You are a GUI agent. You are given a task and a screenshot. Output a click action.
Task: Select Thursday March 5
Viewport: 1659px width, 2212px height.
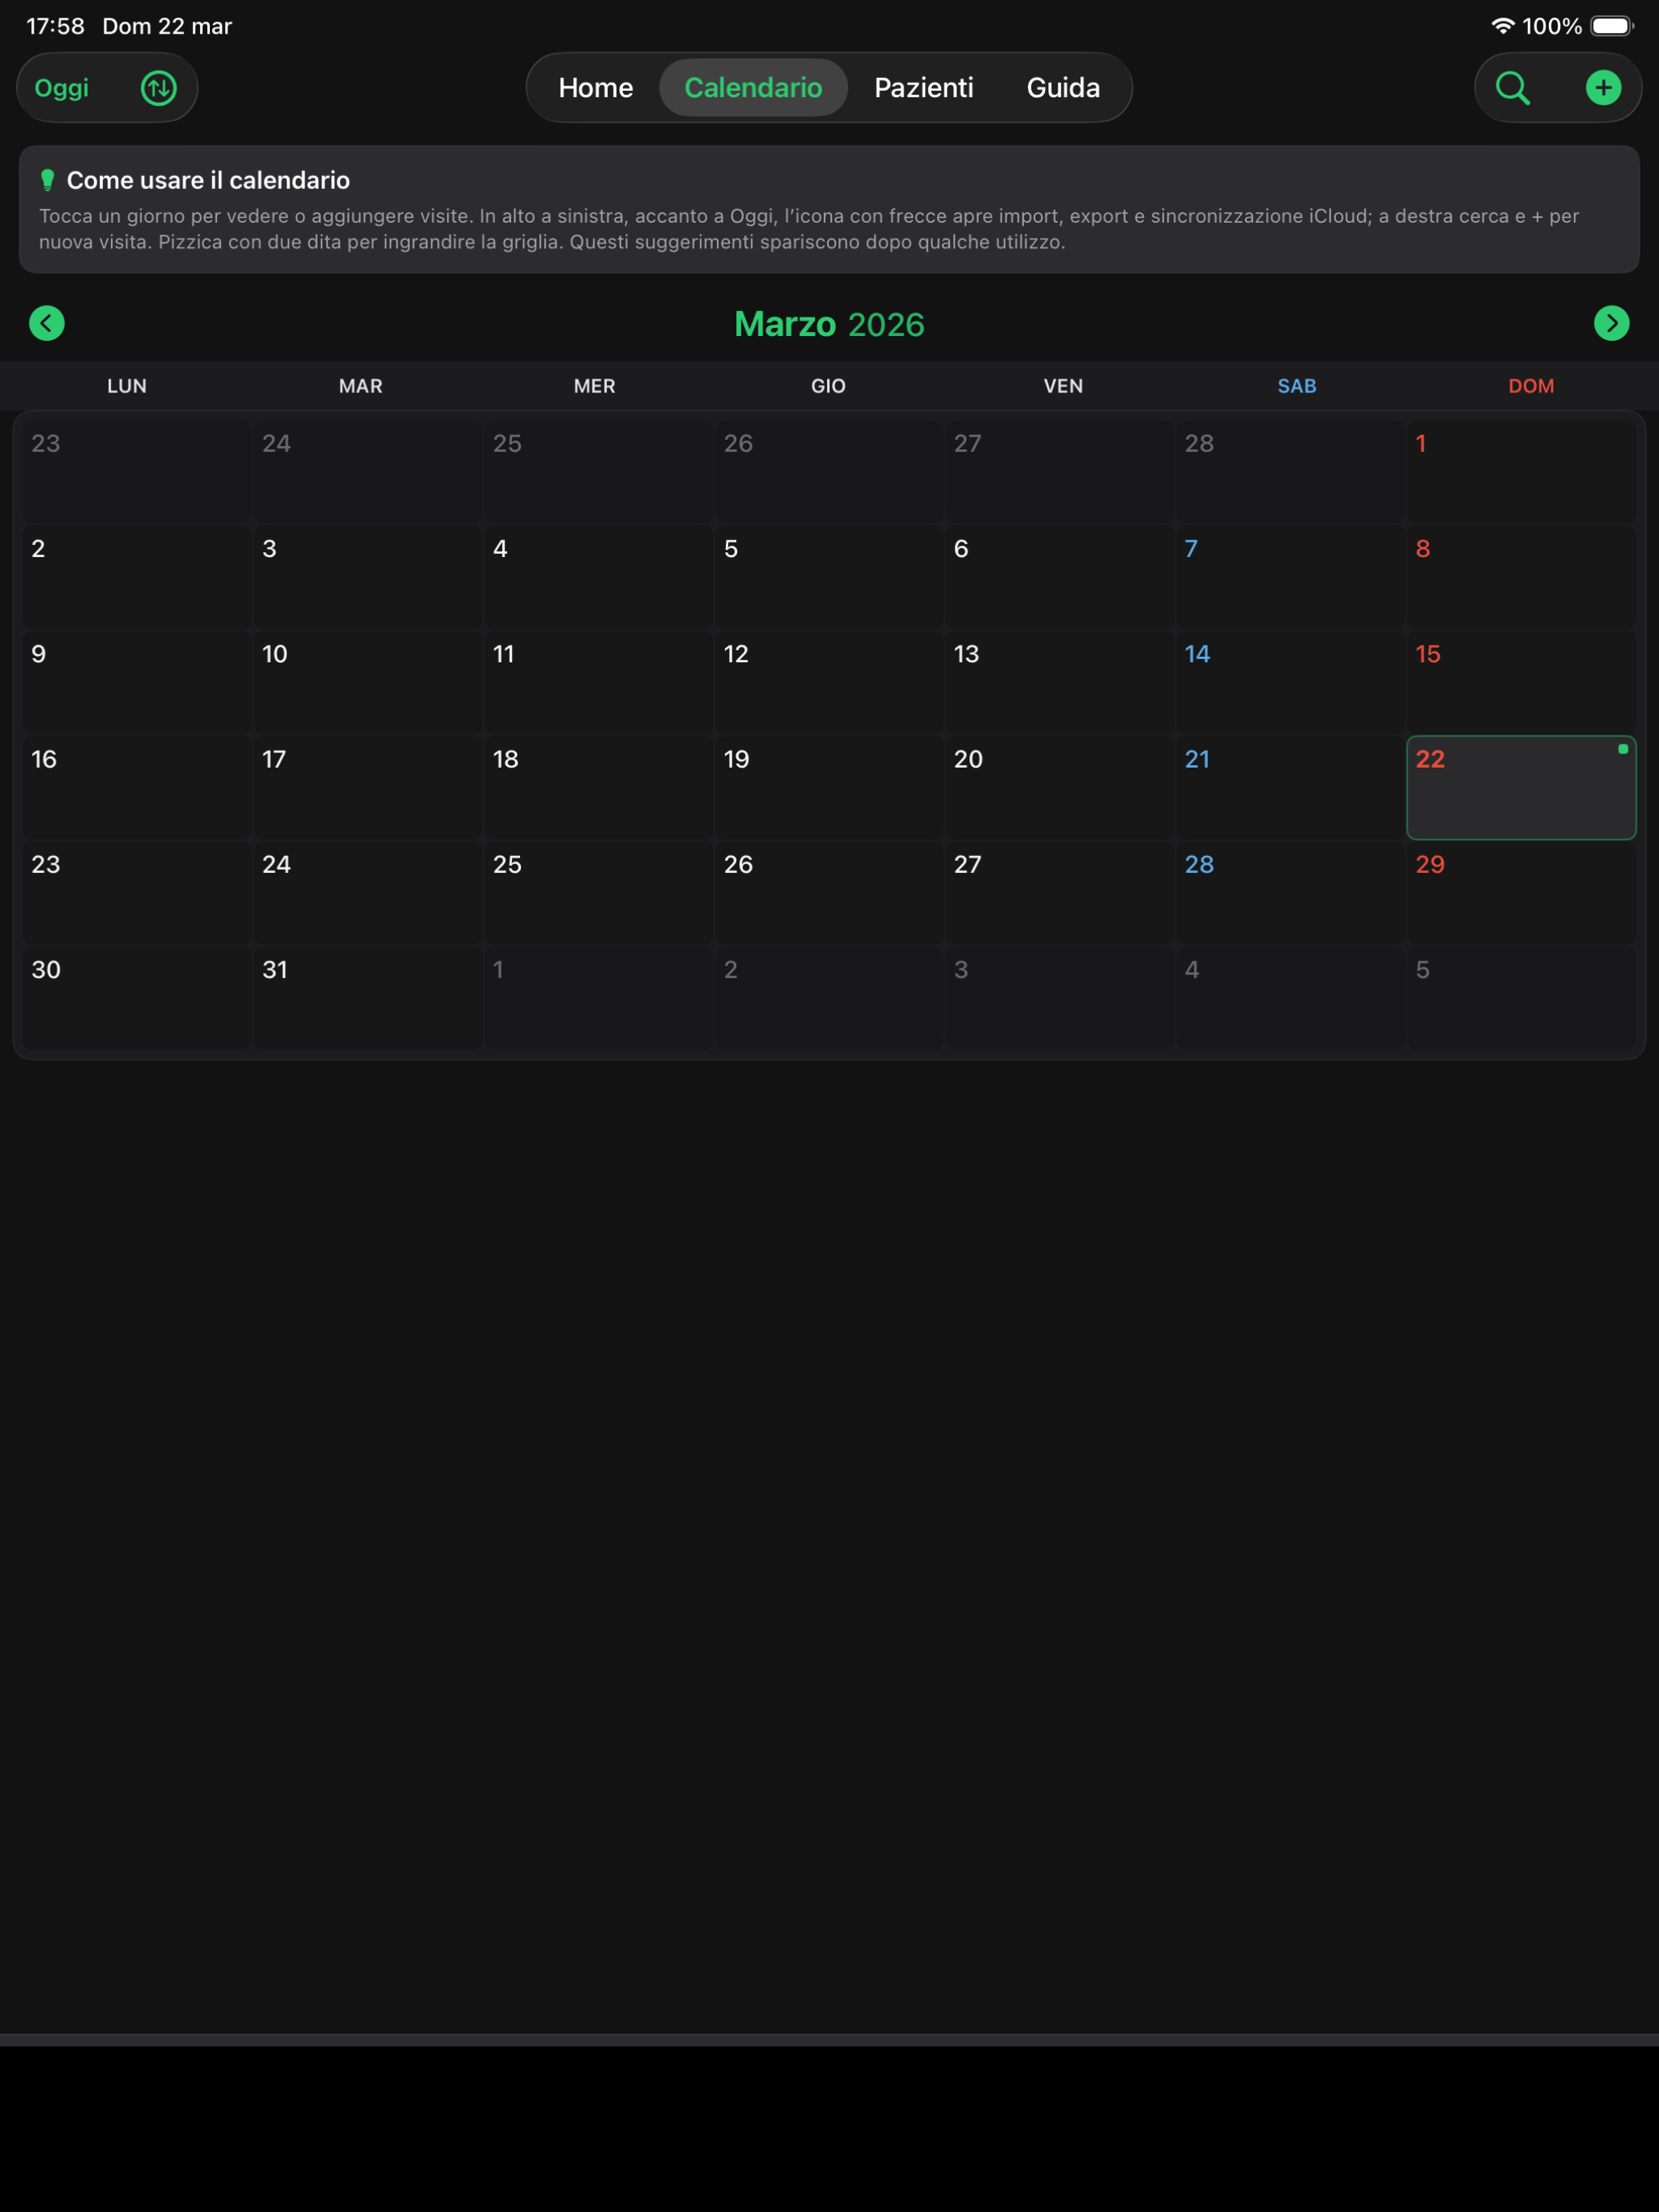pos(829,577)
